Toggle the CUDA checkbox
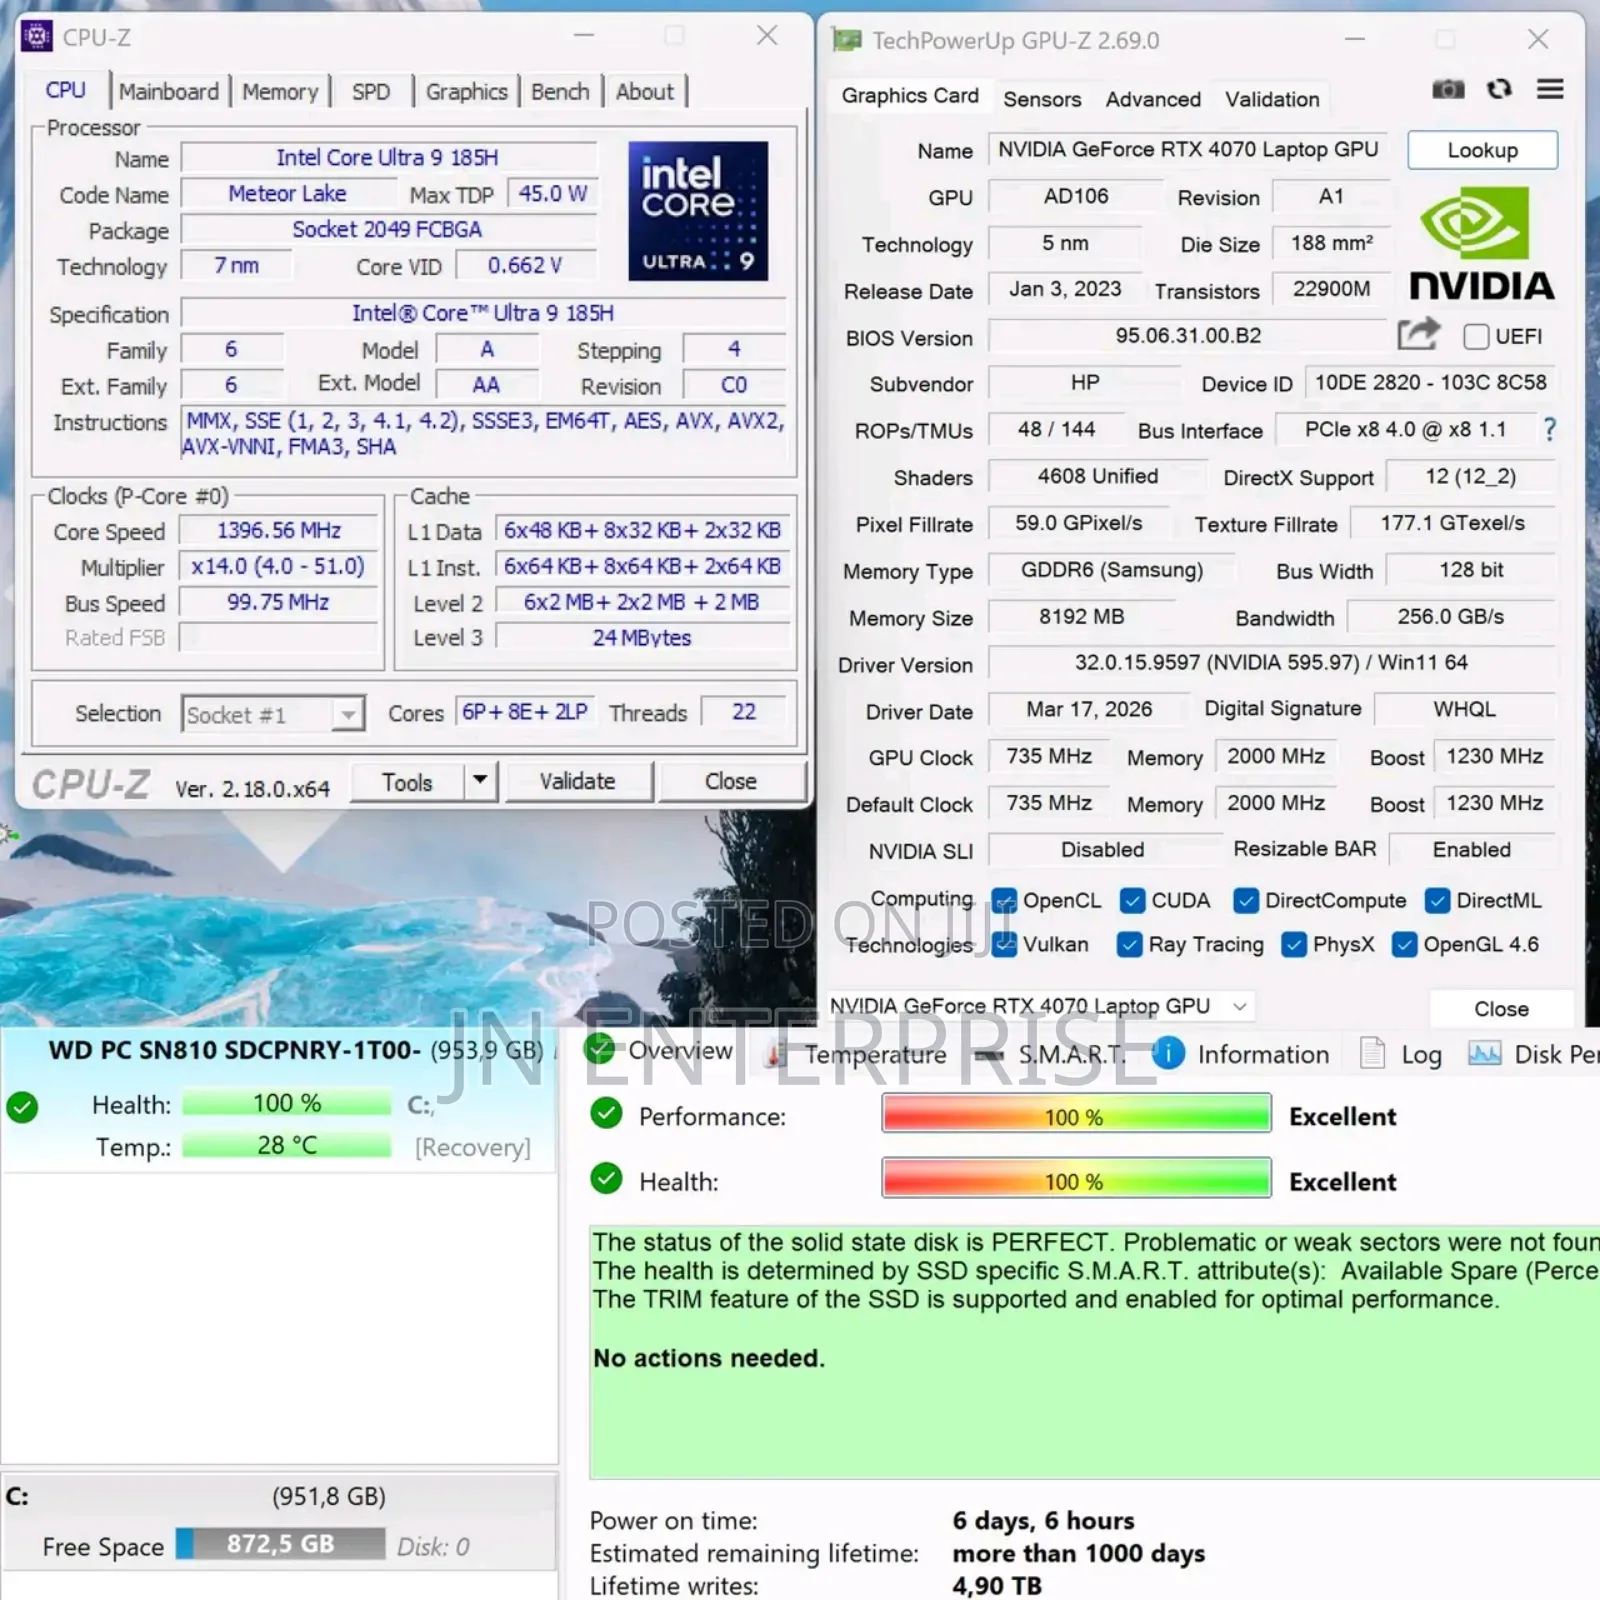Image resolution: width=1600 pixels, height=1600 pixels. [x=1132, y=900]
